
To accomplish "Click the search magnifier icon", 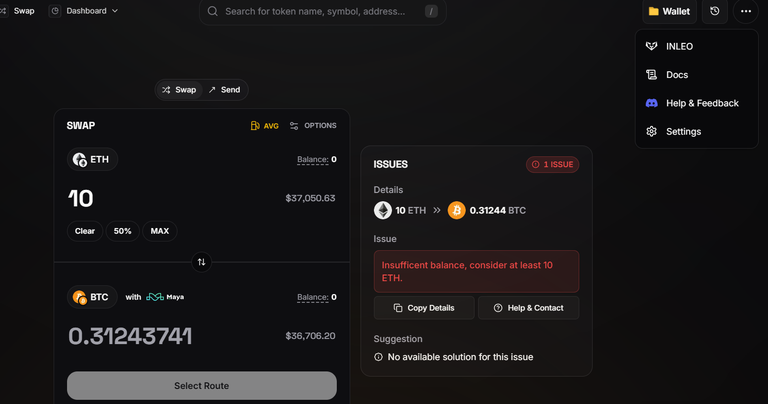I will pos(213,11).
